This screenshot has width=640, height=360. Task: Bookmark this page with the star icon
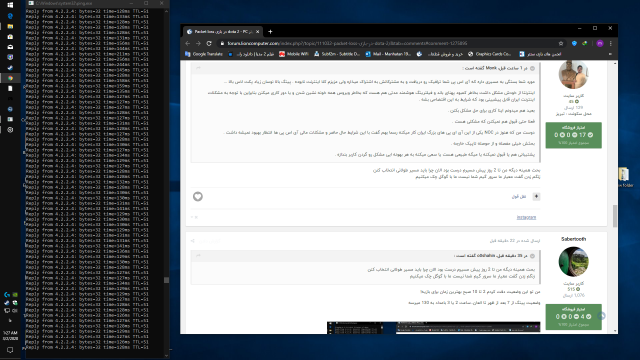561,43
